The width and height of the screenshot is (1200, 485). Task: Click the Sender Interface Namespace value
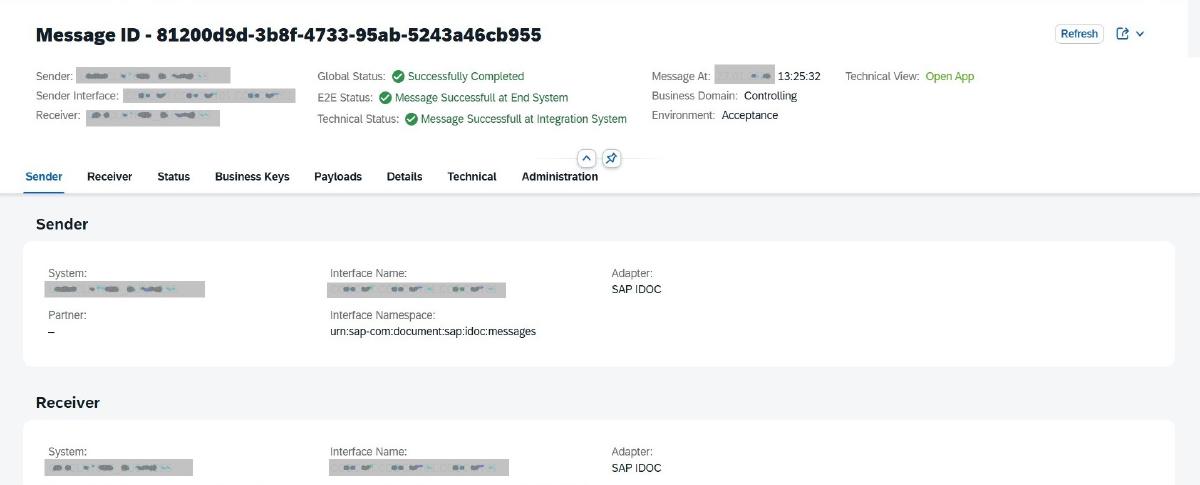432,331
